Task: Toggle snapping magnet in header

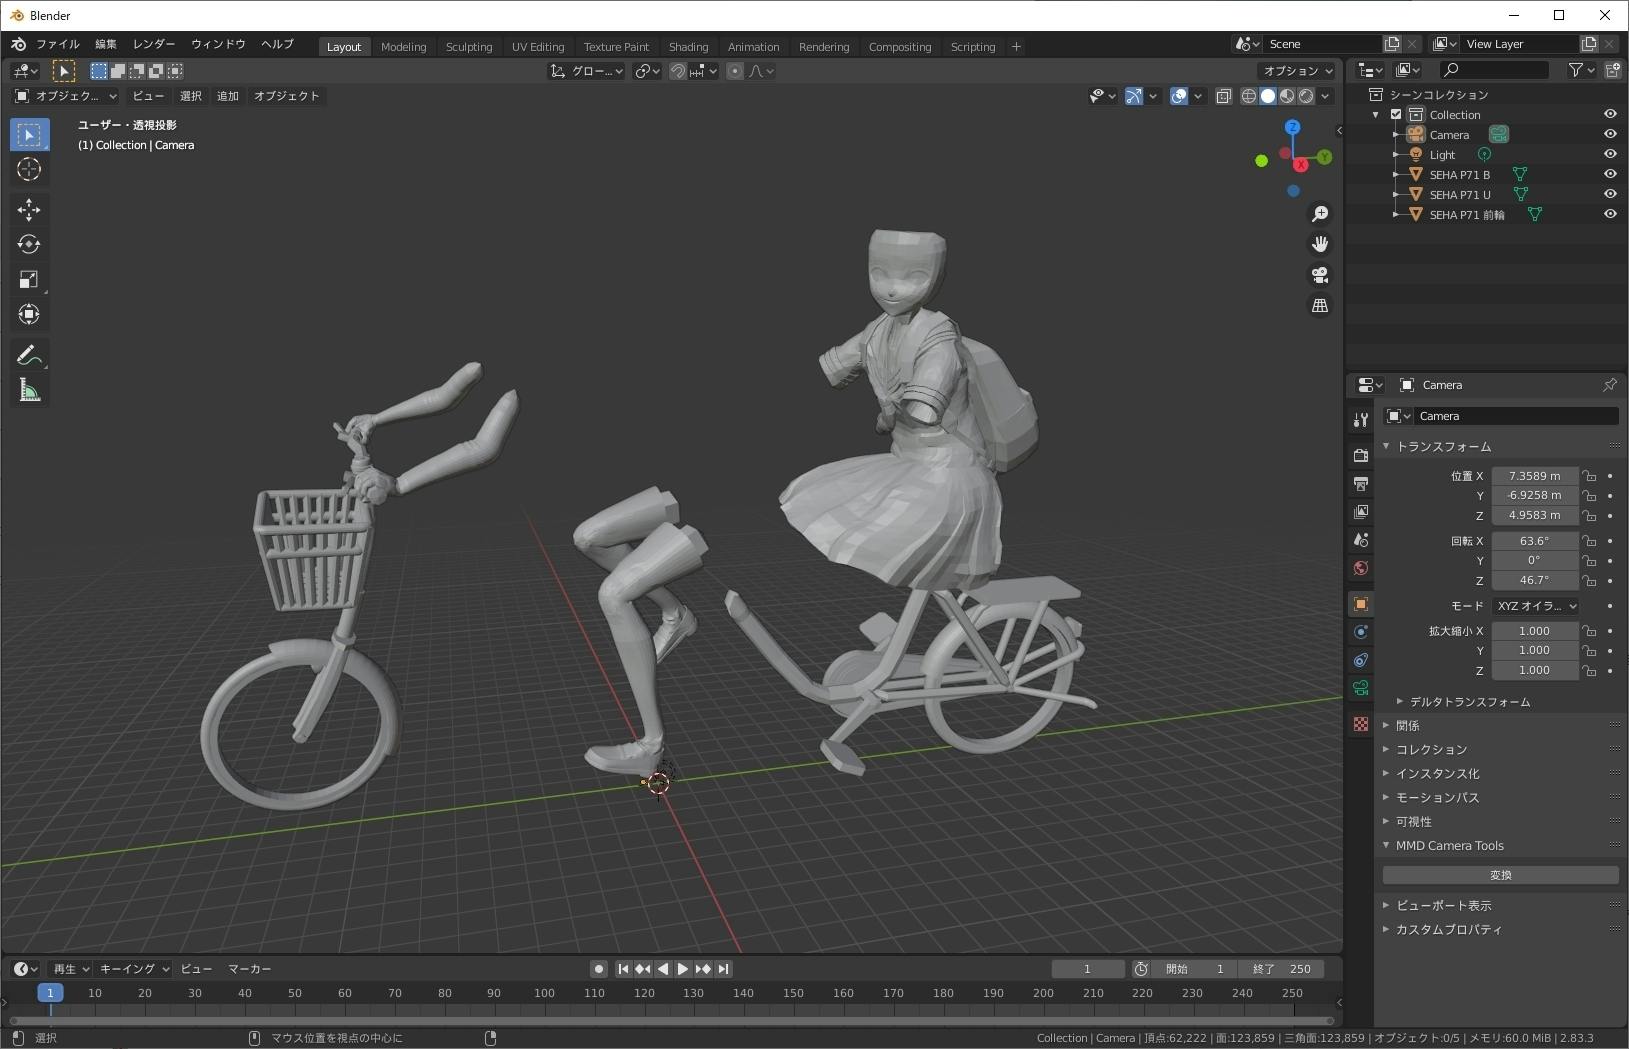Action: pos(677,71)
